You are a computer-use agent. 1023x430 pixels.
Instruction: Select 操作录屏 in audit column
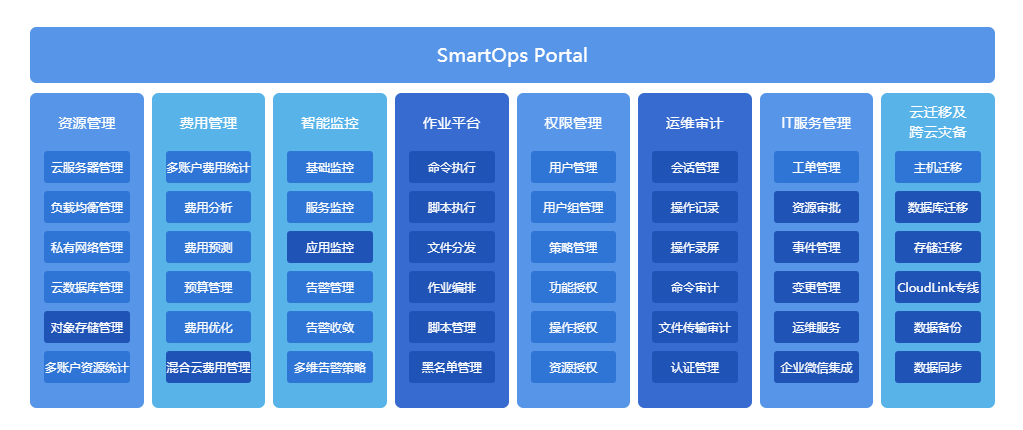click(694, 247)
